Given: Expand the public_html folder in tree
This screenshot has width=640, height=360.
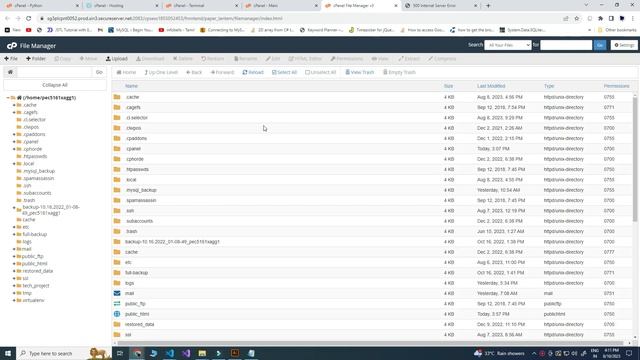Looking at the screenshot, I should 14,264.
